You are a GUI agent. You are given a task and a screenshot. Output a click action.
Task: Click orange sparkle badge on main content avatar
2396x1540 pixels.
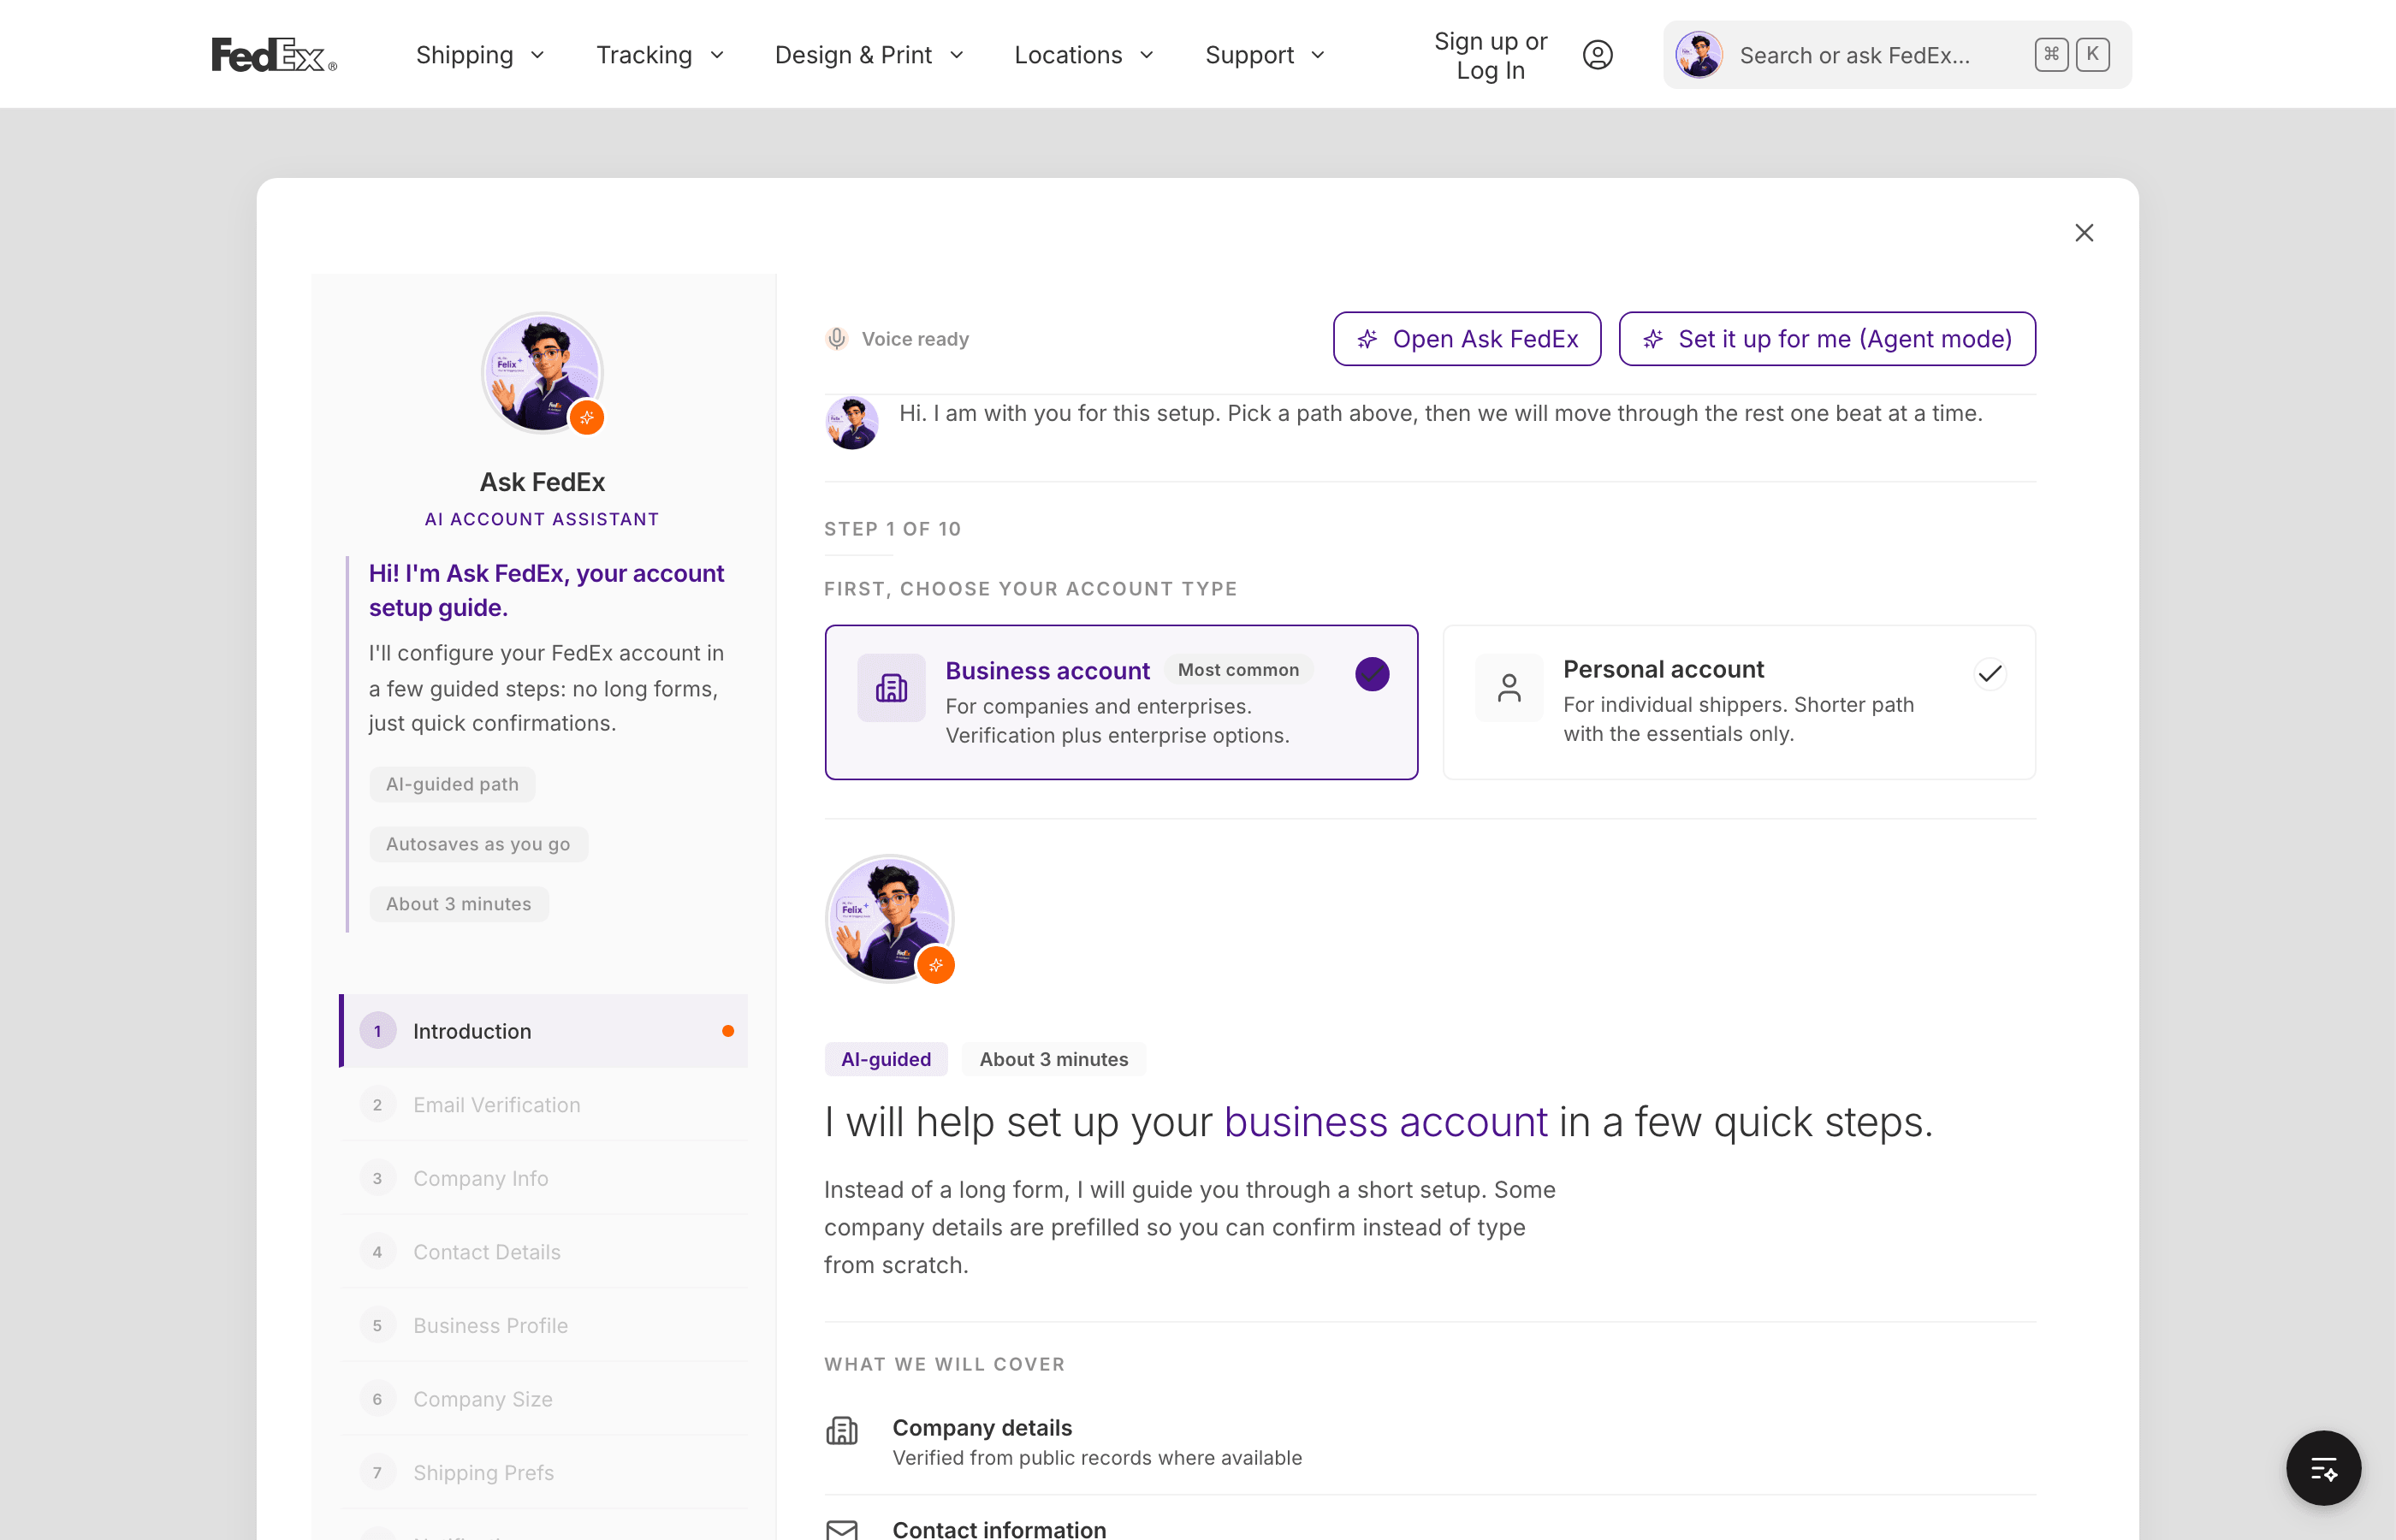[935, 965]
